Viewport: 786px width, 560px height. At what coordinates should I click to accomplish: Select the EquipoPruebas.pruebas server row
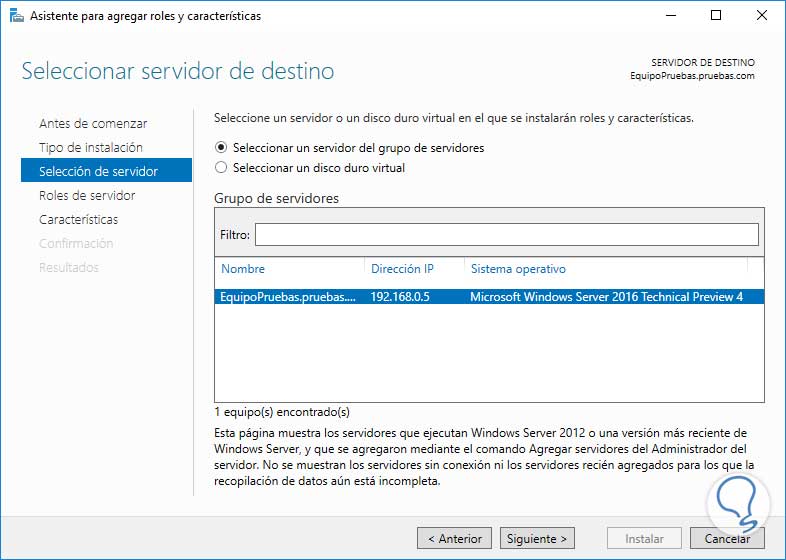pyautogui.click(x=489, y=297)
